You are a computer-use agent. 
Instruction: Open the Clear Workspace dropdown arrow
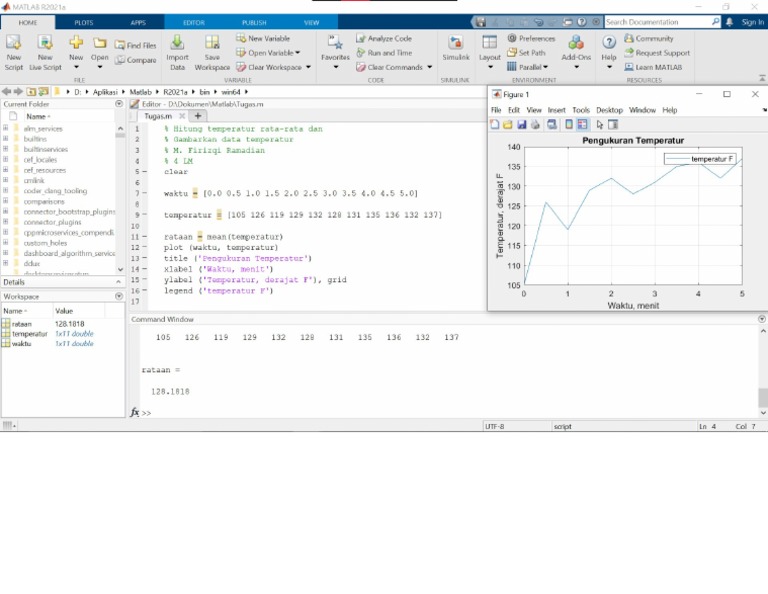click(x=310, y=68)
